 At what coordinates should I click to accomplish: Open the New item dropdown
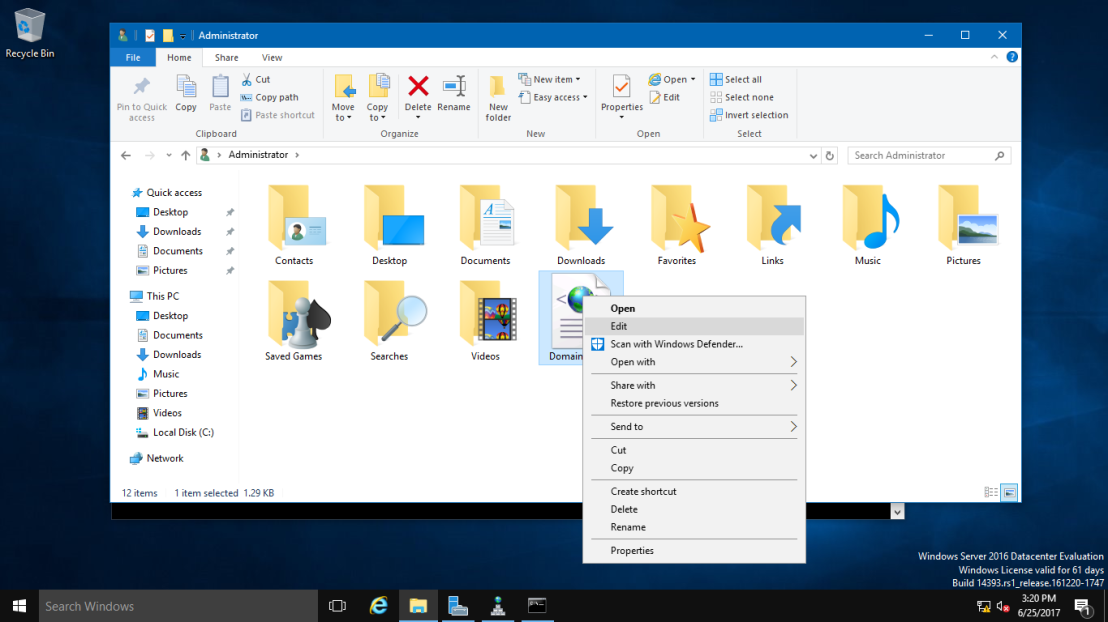550,79
